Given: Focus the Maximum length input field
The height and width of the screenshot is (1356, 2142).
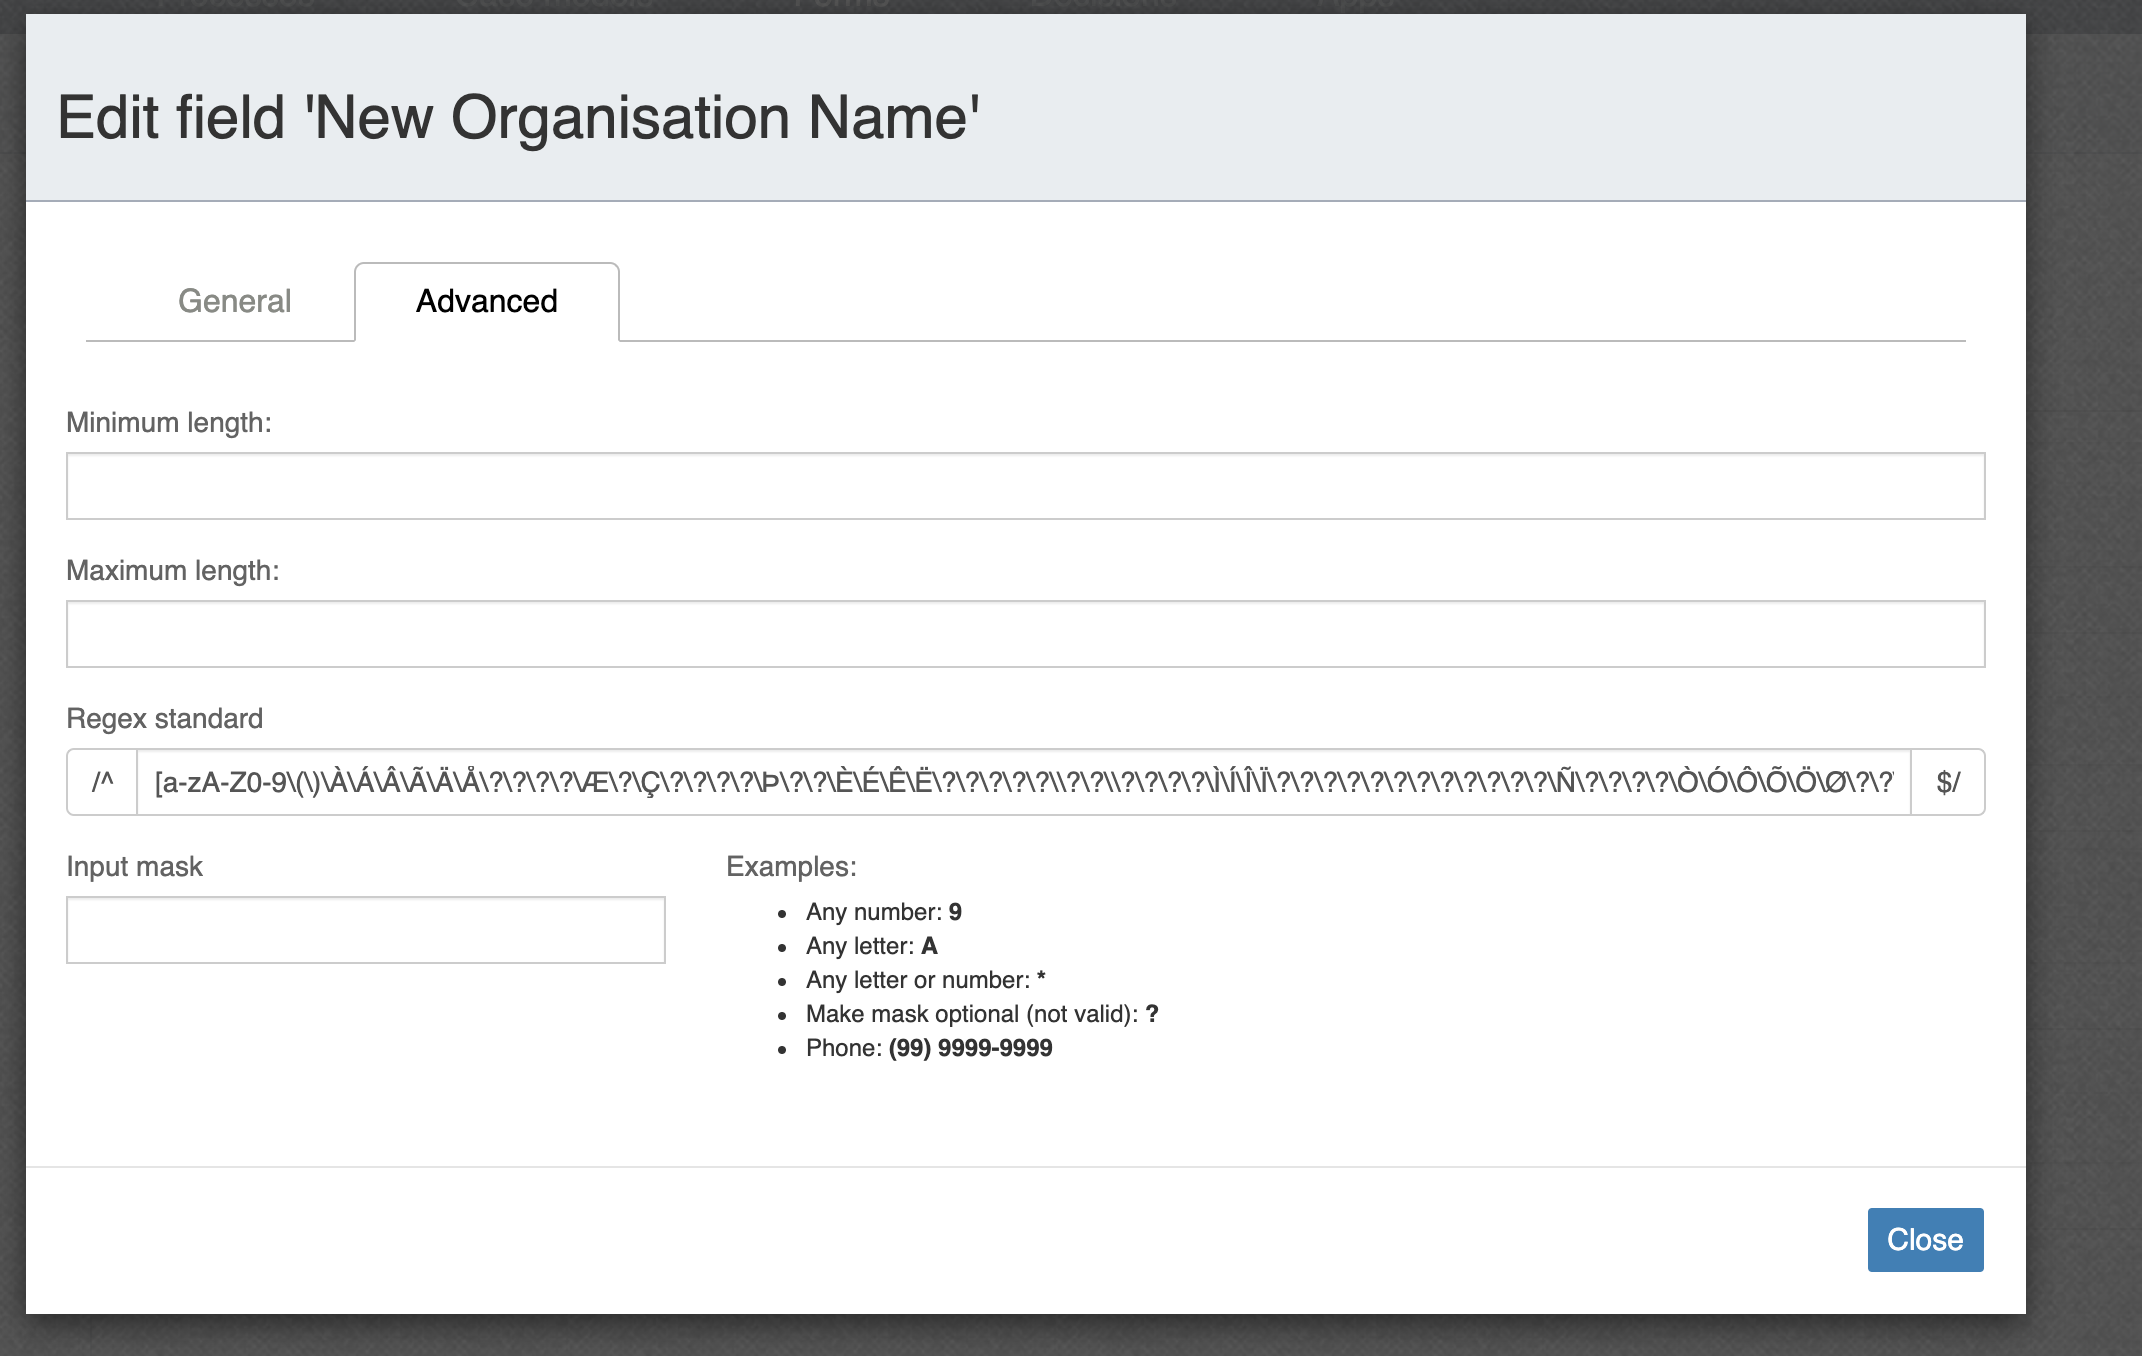Looking at the screenshot, I should coord(1025,634).
